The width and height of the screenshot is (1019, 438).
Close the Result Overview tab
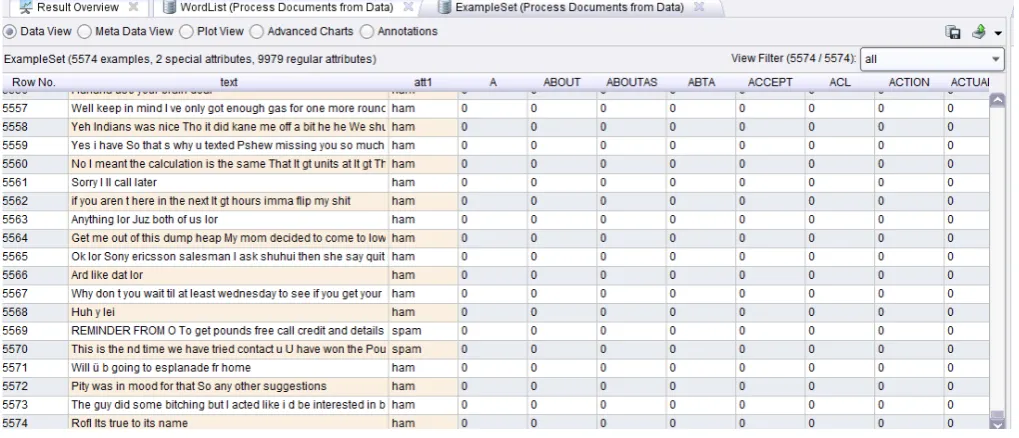coord(133,7)
